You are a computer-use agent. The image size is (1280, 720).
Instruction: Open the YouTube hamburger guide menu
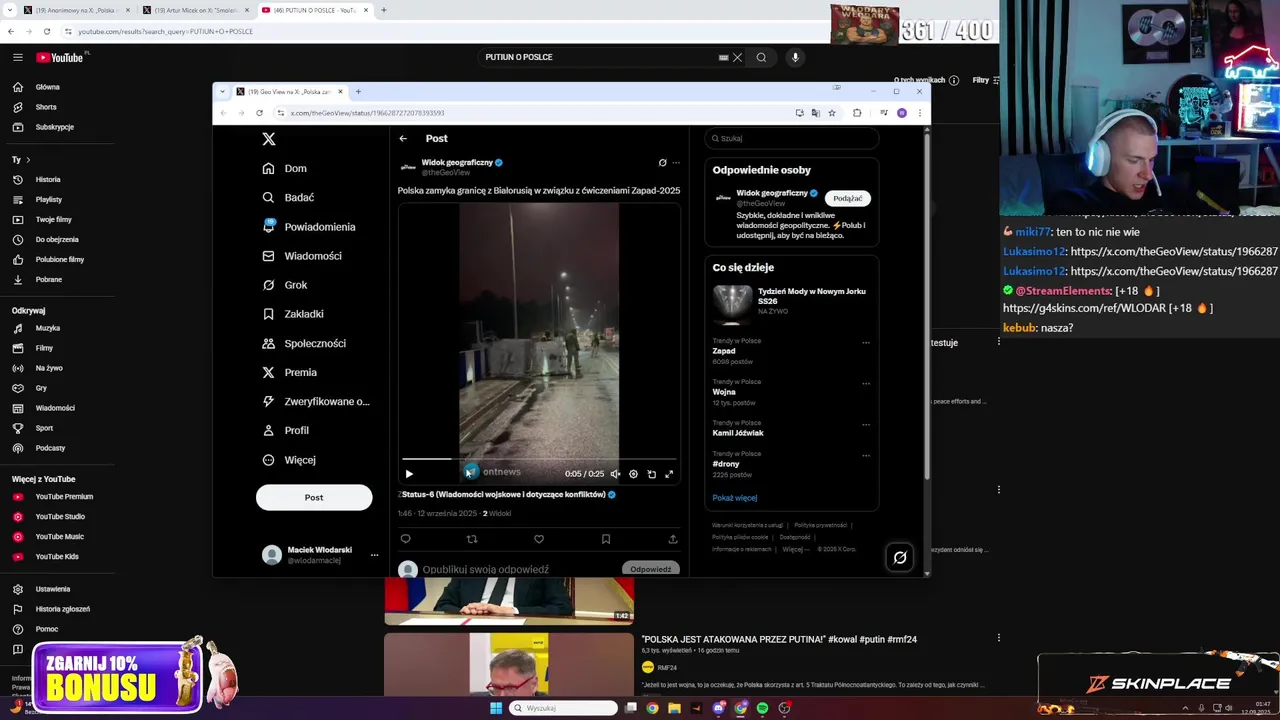coord(17,57)
